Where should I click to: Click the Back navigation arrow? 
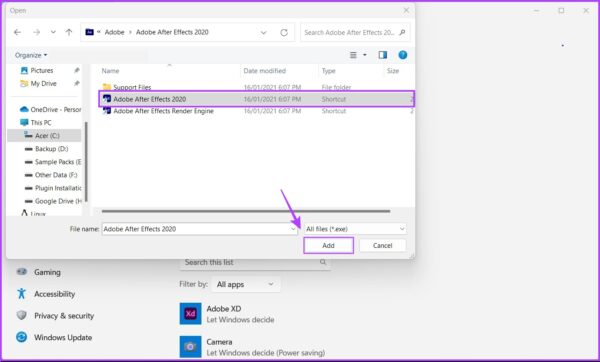[x=17, y=33]
